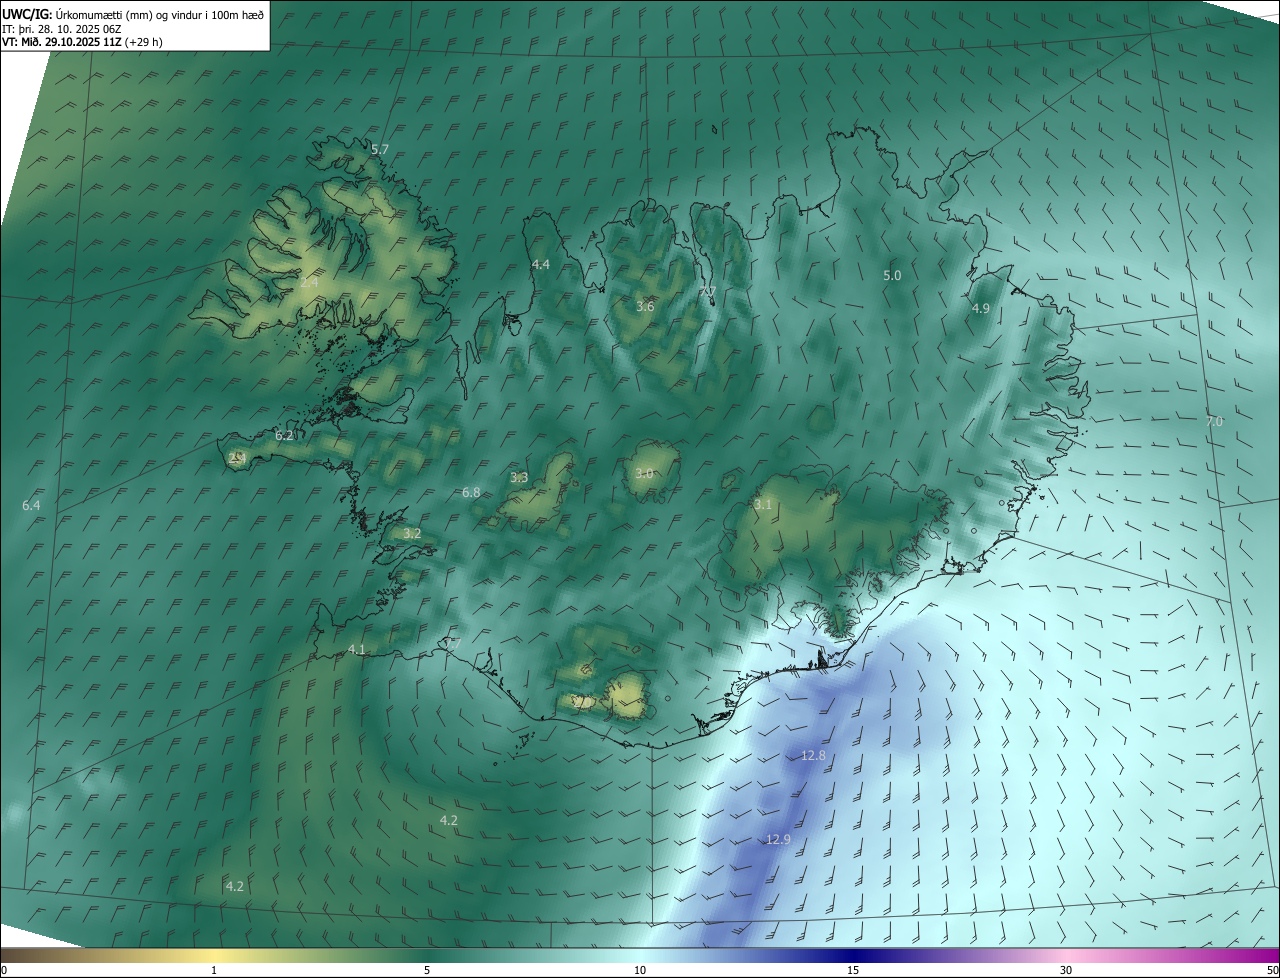Click the 5.0 value label on the map
The image size is (1280, 978).
coord(892,275)
